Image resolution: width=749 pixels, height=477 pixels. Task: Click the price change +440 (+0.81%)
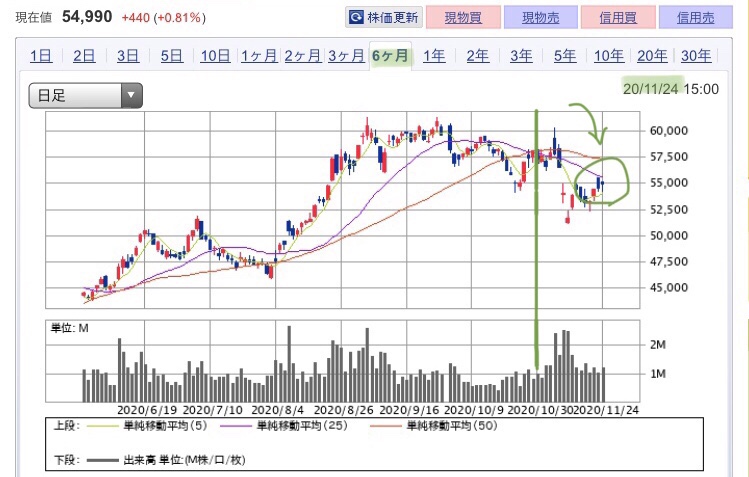pyautogui.click(x=163, y=18)
